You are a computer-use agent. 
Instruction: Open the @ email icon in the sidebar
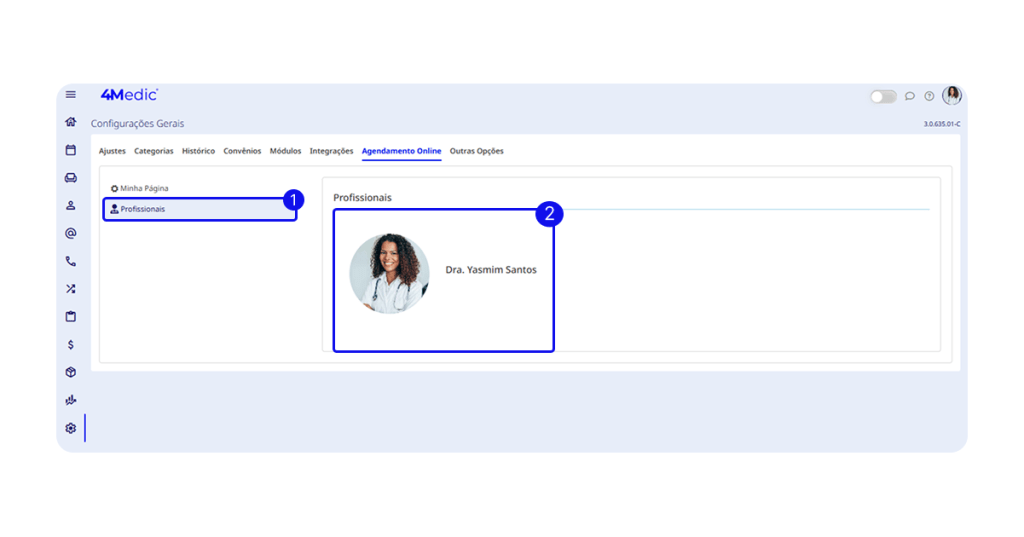click(x=71, y=233)
